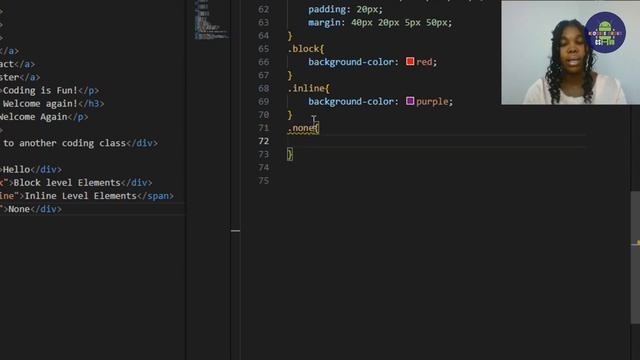Click line number 68 in gutter
Viewport: 640px width, 360px height.
click(264, 89)
